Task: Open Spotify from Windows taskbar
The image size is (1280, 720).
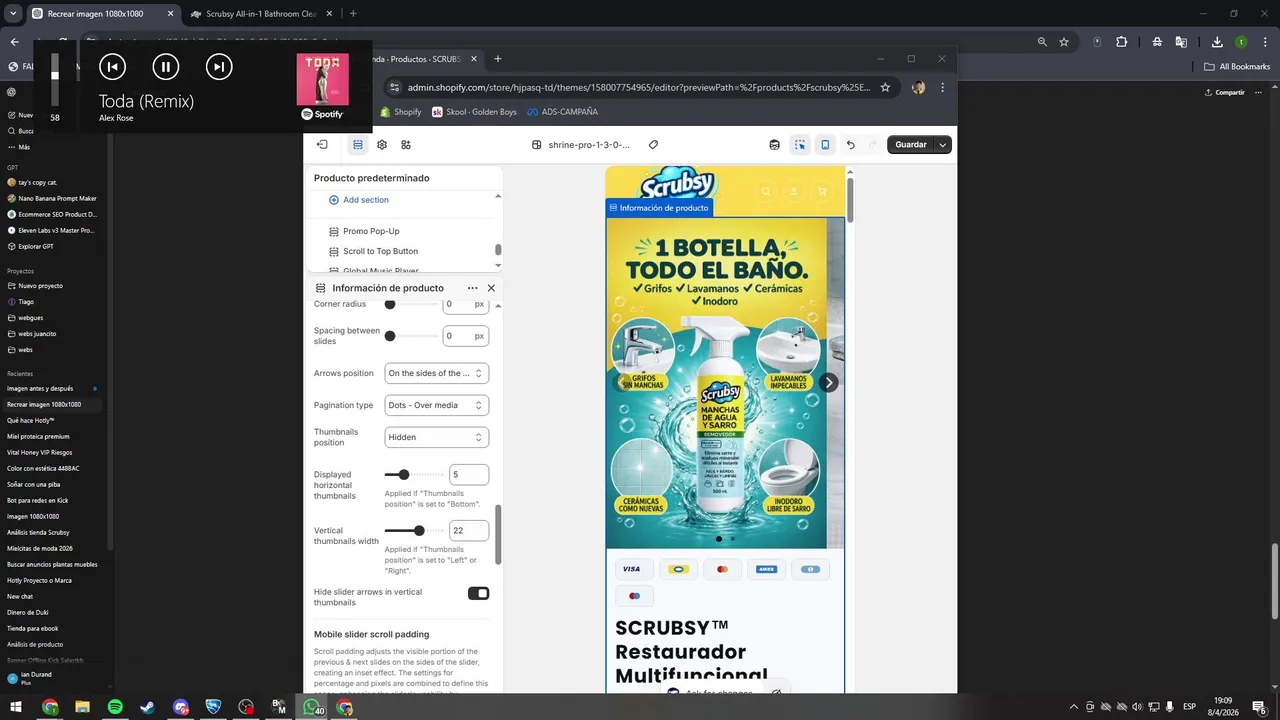Action: point(115,707)
